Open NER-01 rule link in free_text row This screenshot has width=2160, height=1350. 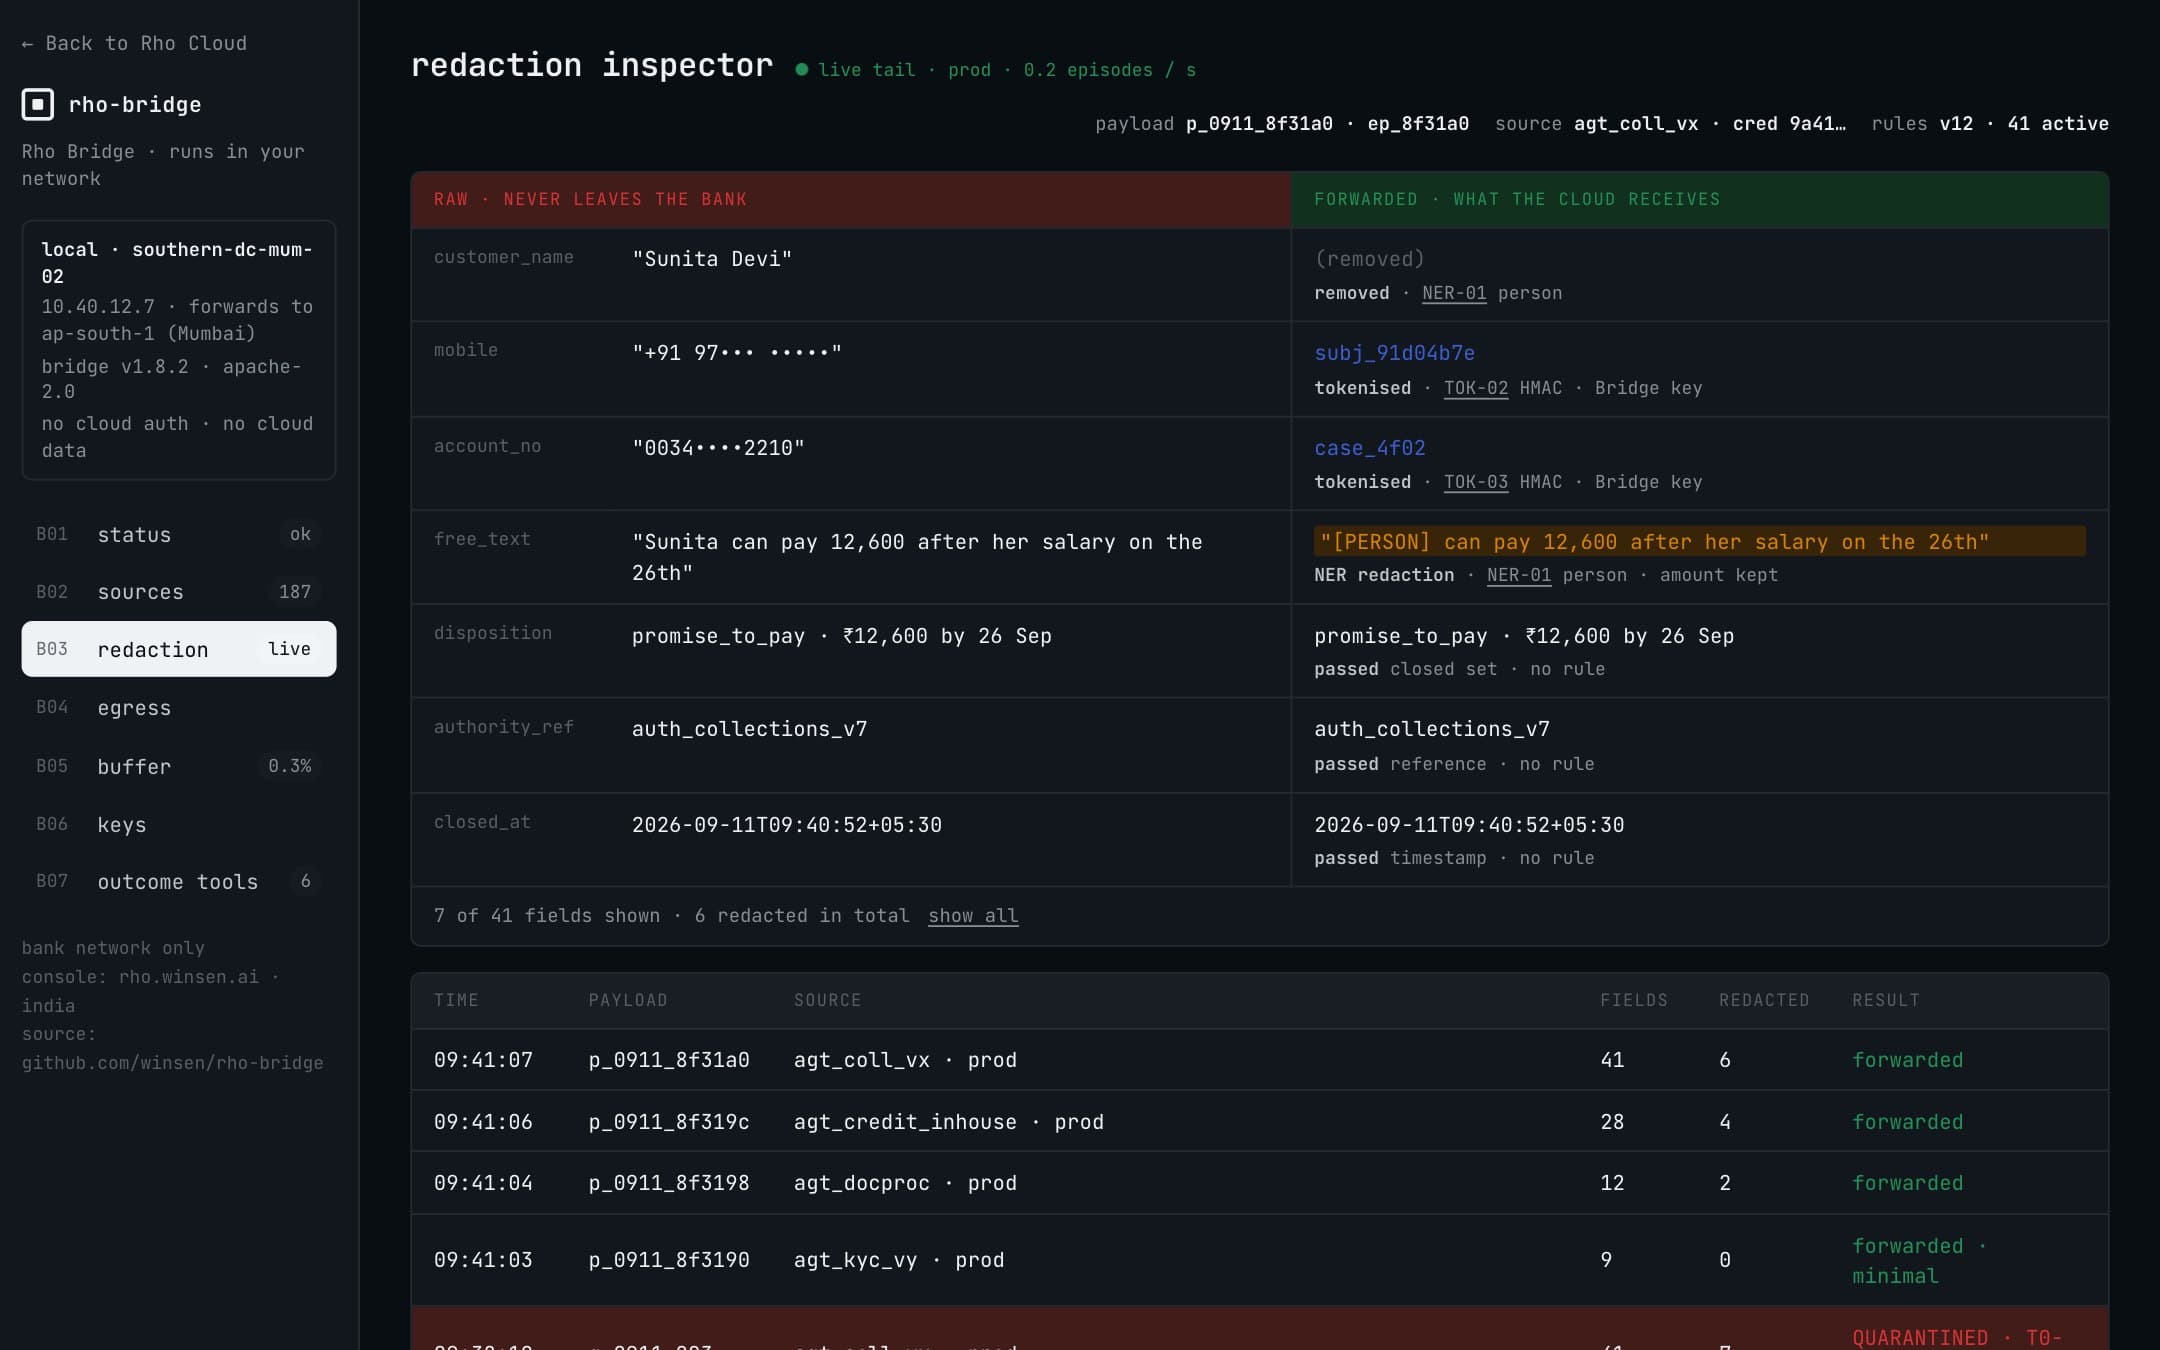pos(1518,575)
